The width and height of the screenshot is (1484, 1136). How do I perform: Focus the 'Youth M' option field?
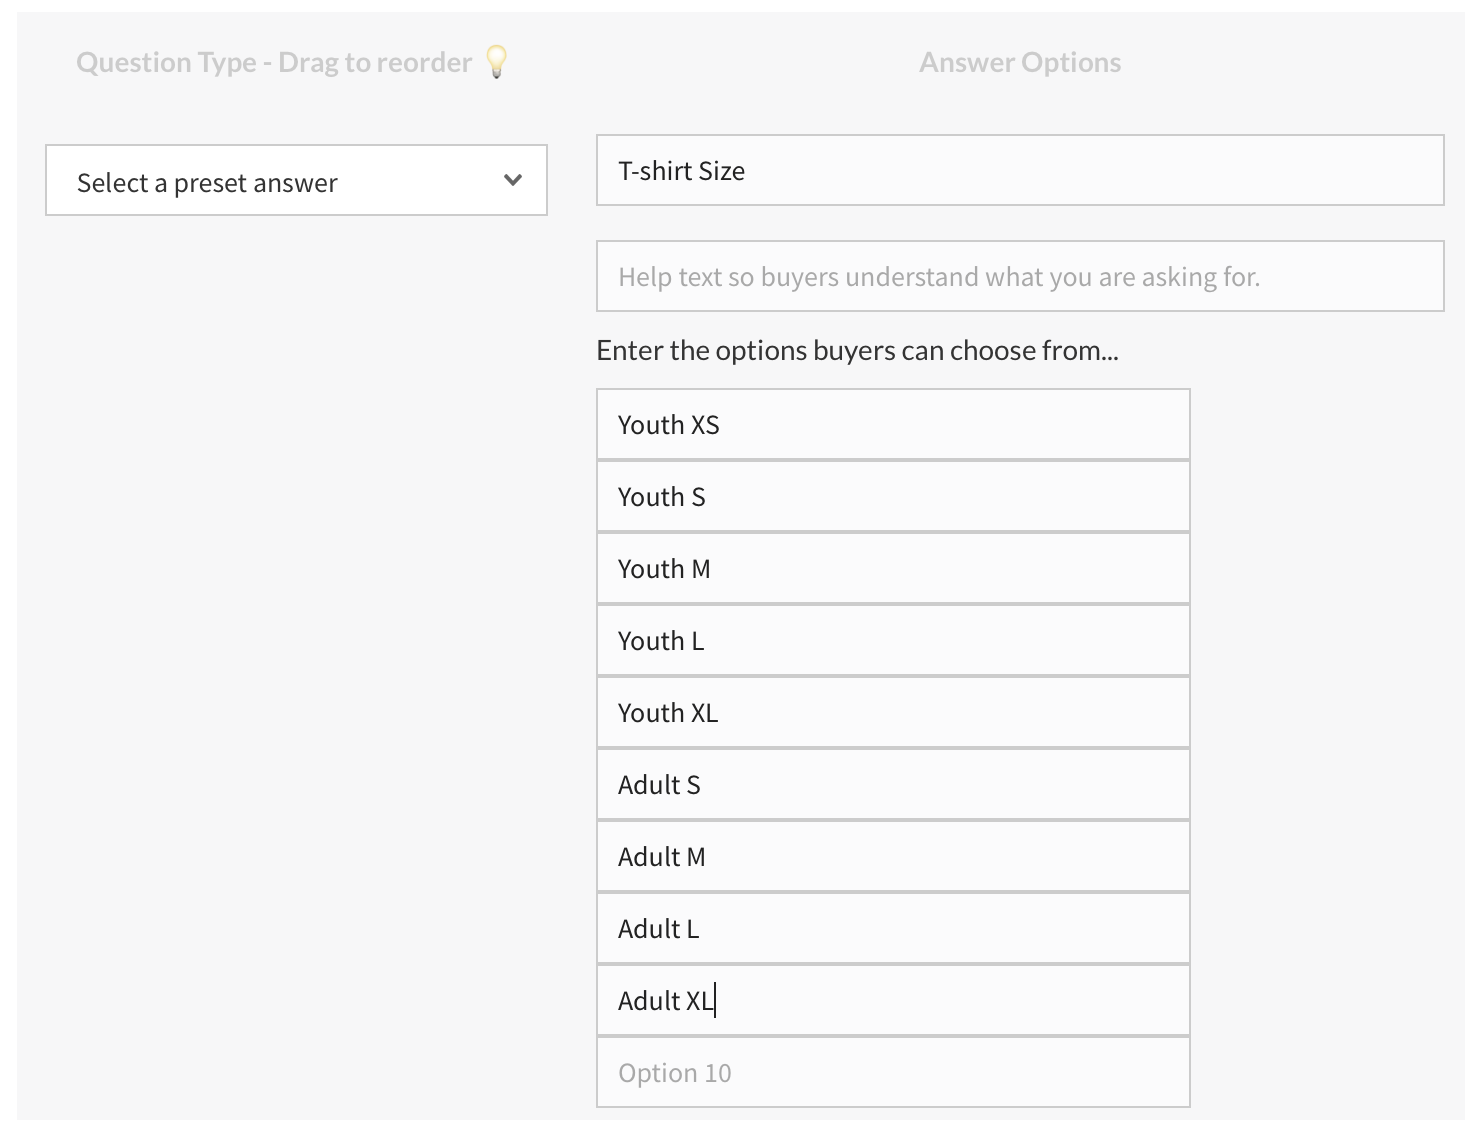coord(893,569)
